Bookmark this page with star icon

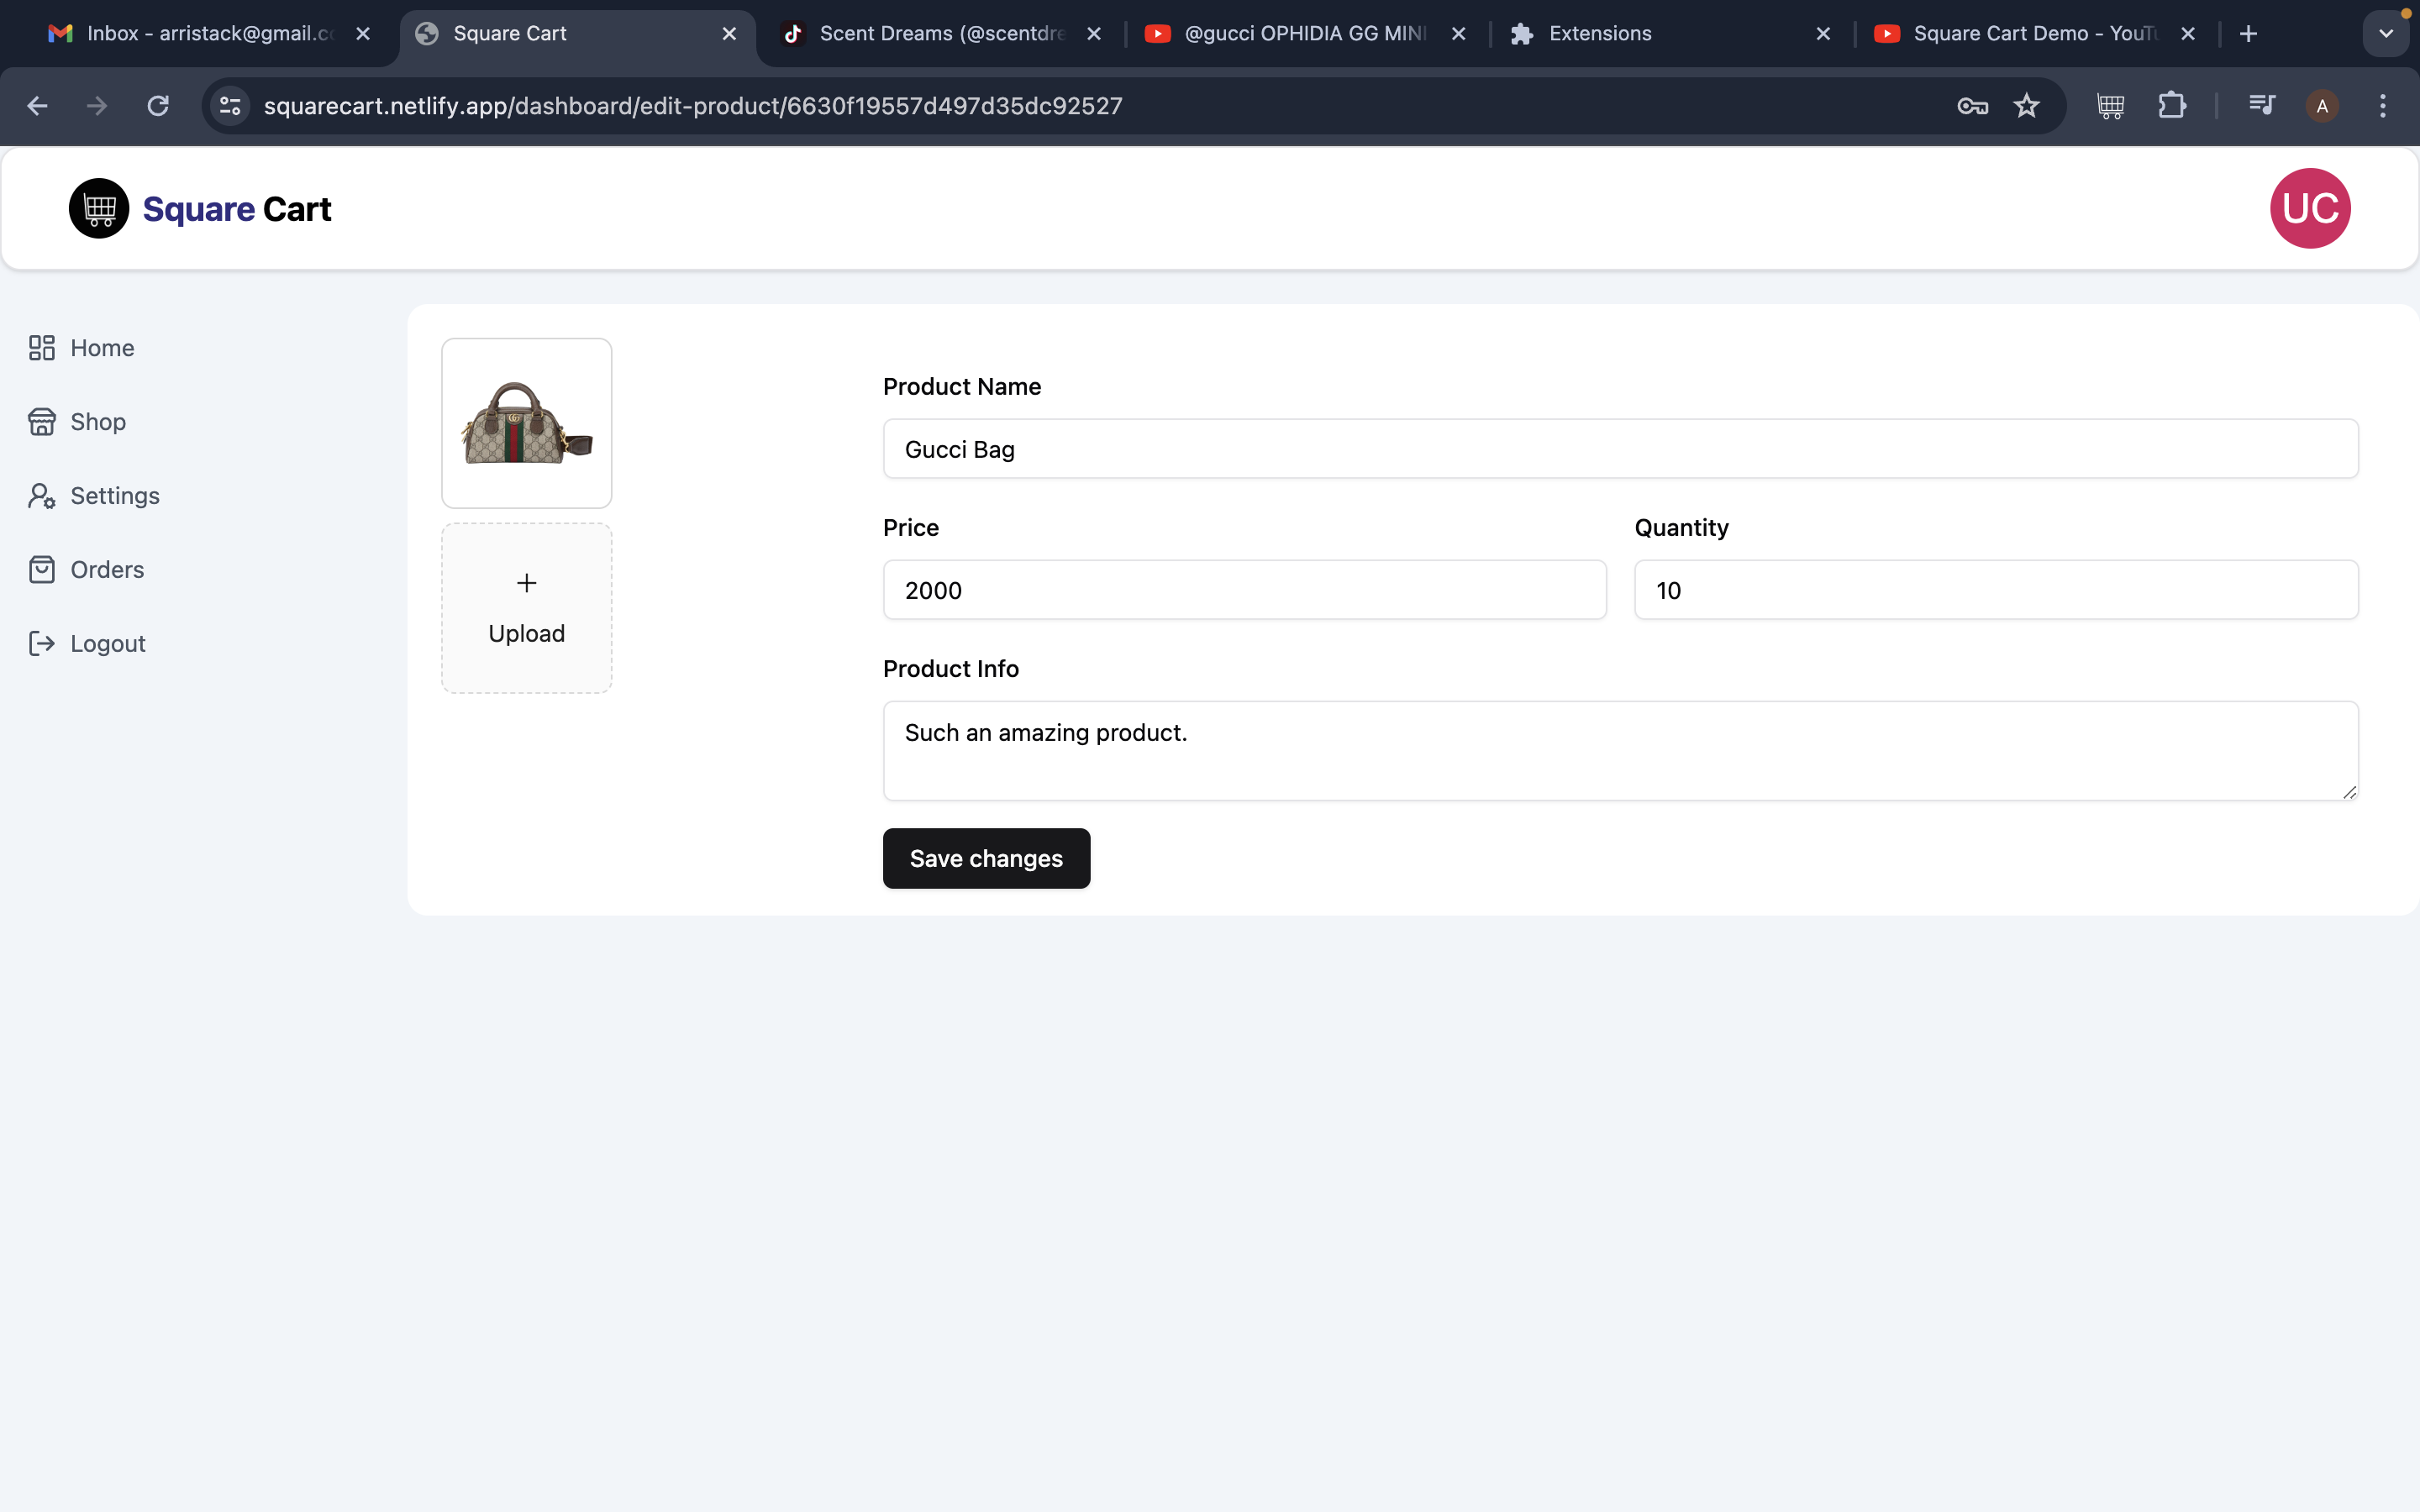click(2026, 106)
